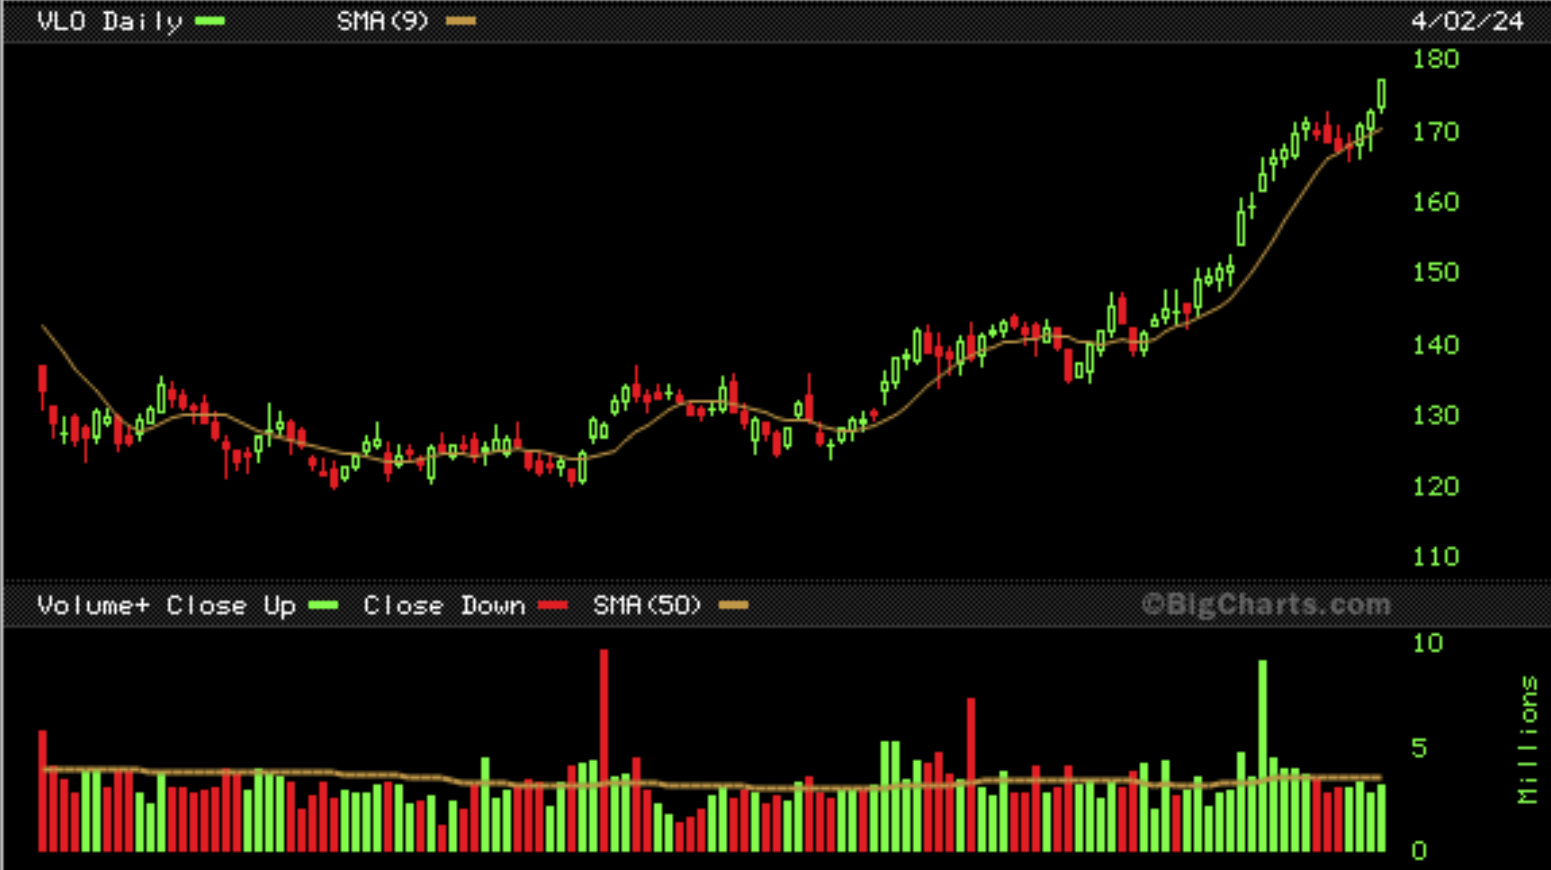The image size is (1551, 870).
Task: Click the 160 price axis label
Action: click(1436, 202)
